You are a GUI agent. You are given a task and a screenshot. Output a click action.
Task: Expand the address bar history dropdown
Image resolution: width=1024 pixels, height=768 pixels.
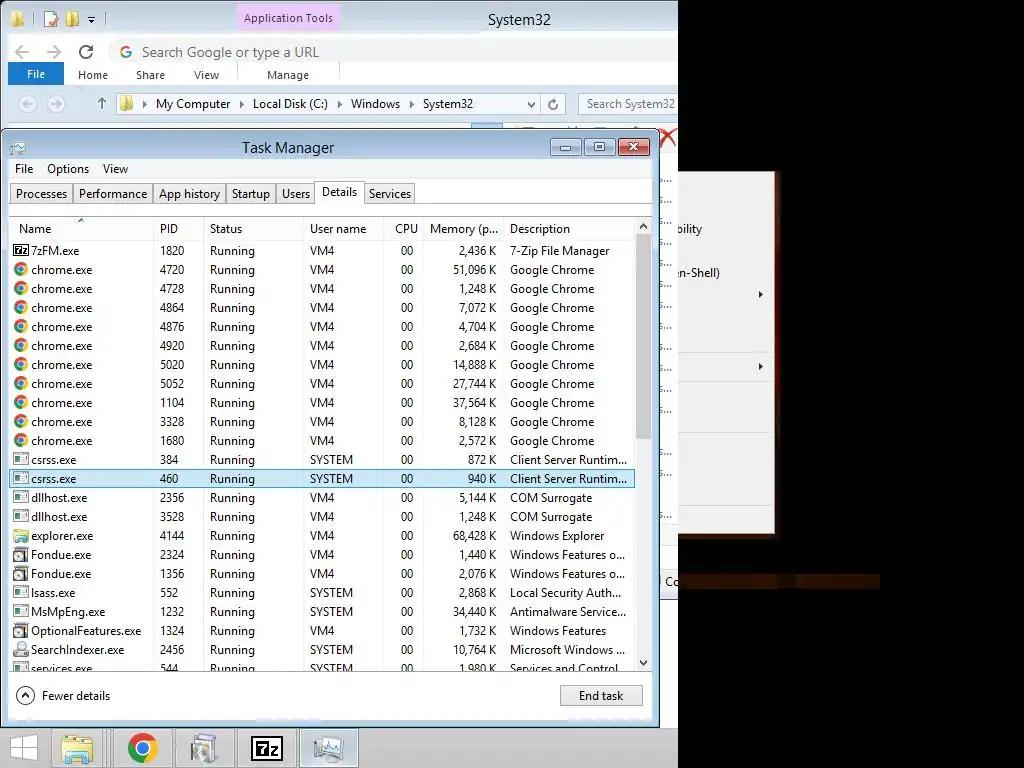(x=531, y=104)
